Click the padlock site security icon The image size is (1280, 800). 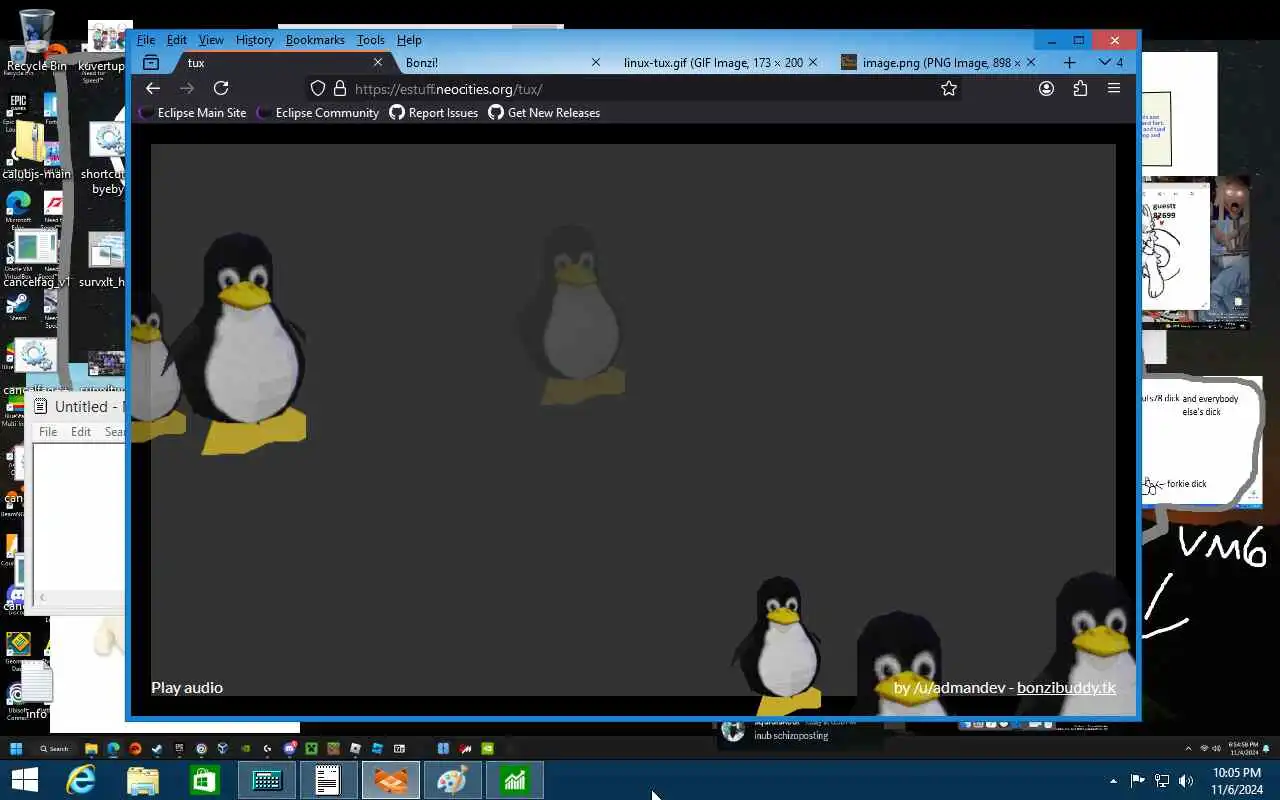tap(340, 88)
